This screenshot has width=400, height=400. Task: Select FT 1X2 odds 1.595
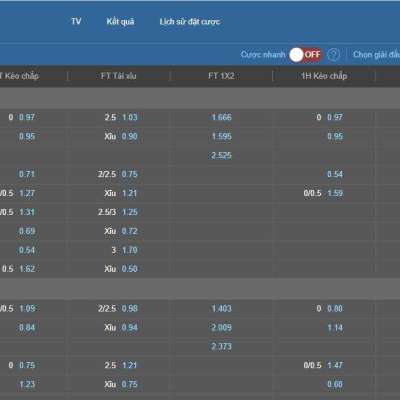point(222,136)
